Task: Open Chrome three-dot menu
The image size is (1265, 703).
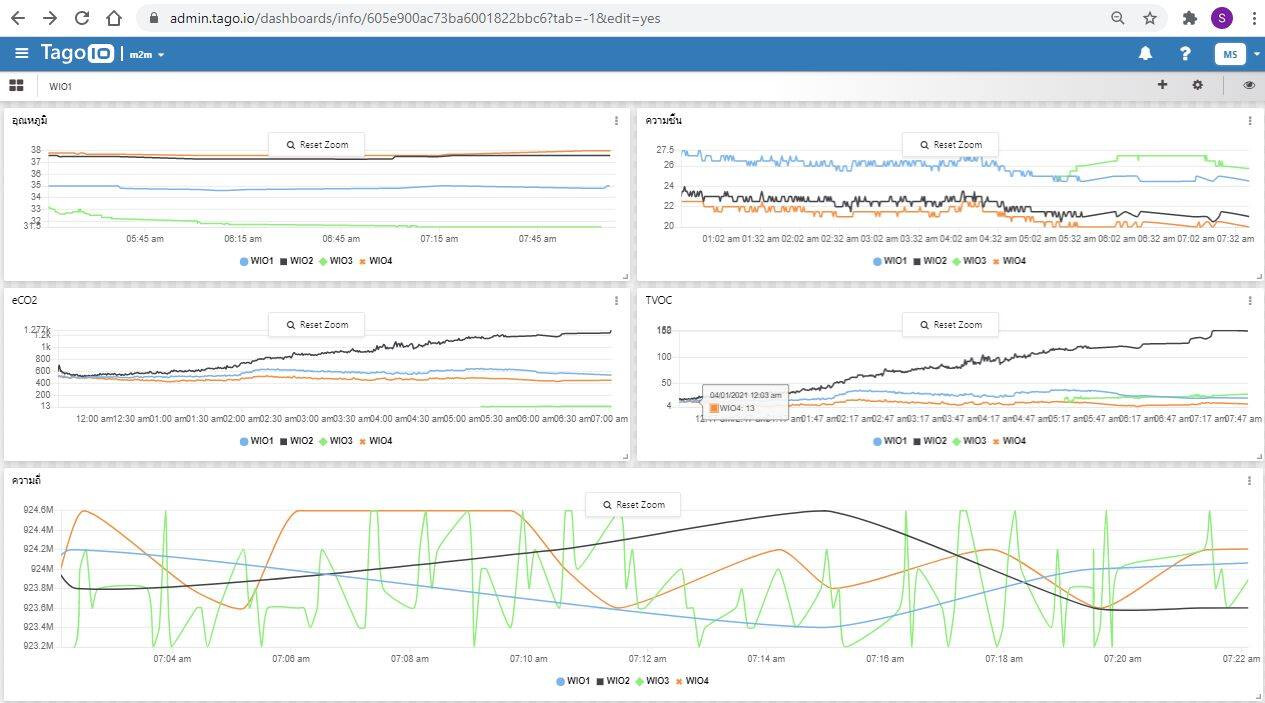Action: tap(1253, 18)
